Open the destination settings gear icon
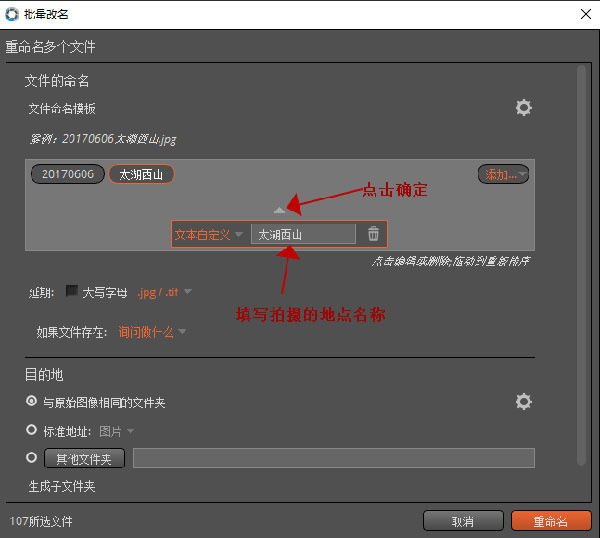 tap(523, 401)
